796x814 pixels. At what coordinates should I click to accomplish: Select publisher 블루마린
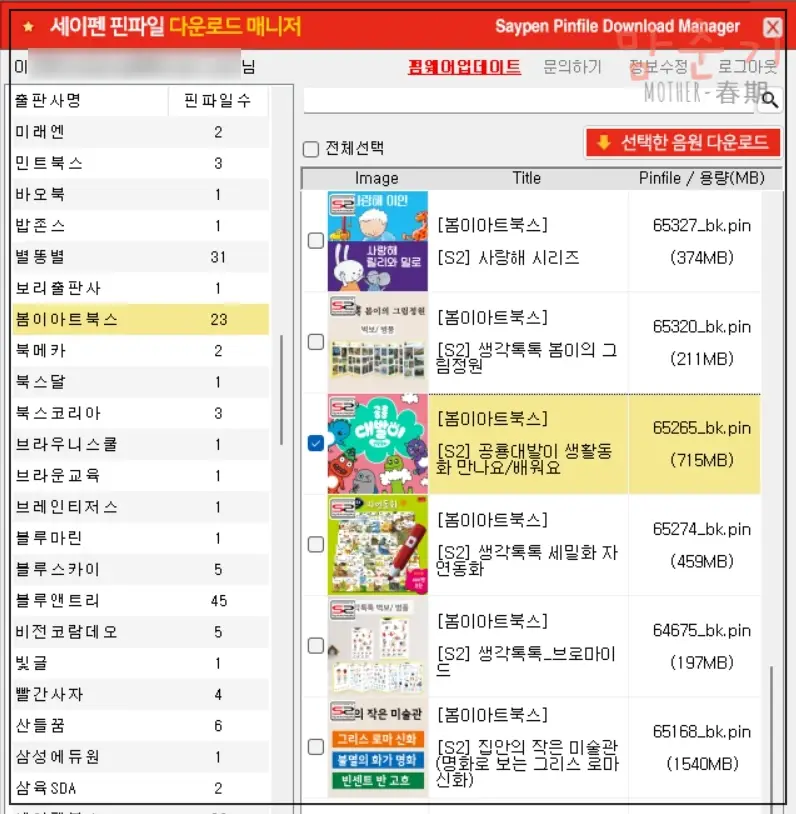click(x=140, y=538)
